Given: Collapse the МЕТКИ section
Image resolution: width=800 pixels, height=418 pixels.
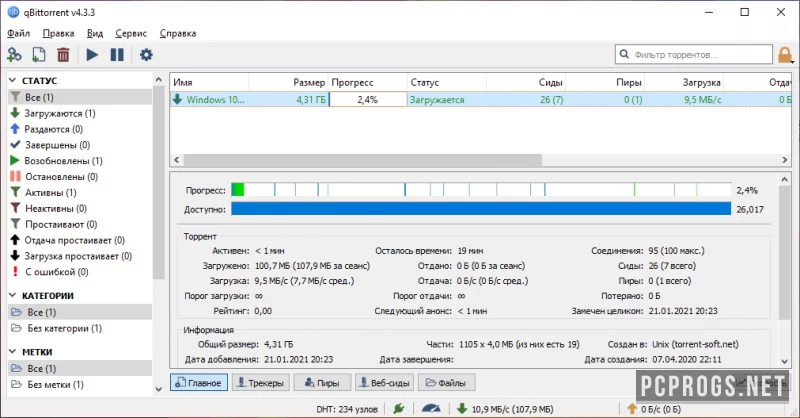Looking at the screenshot, I should (13, 352).
